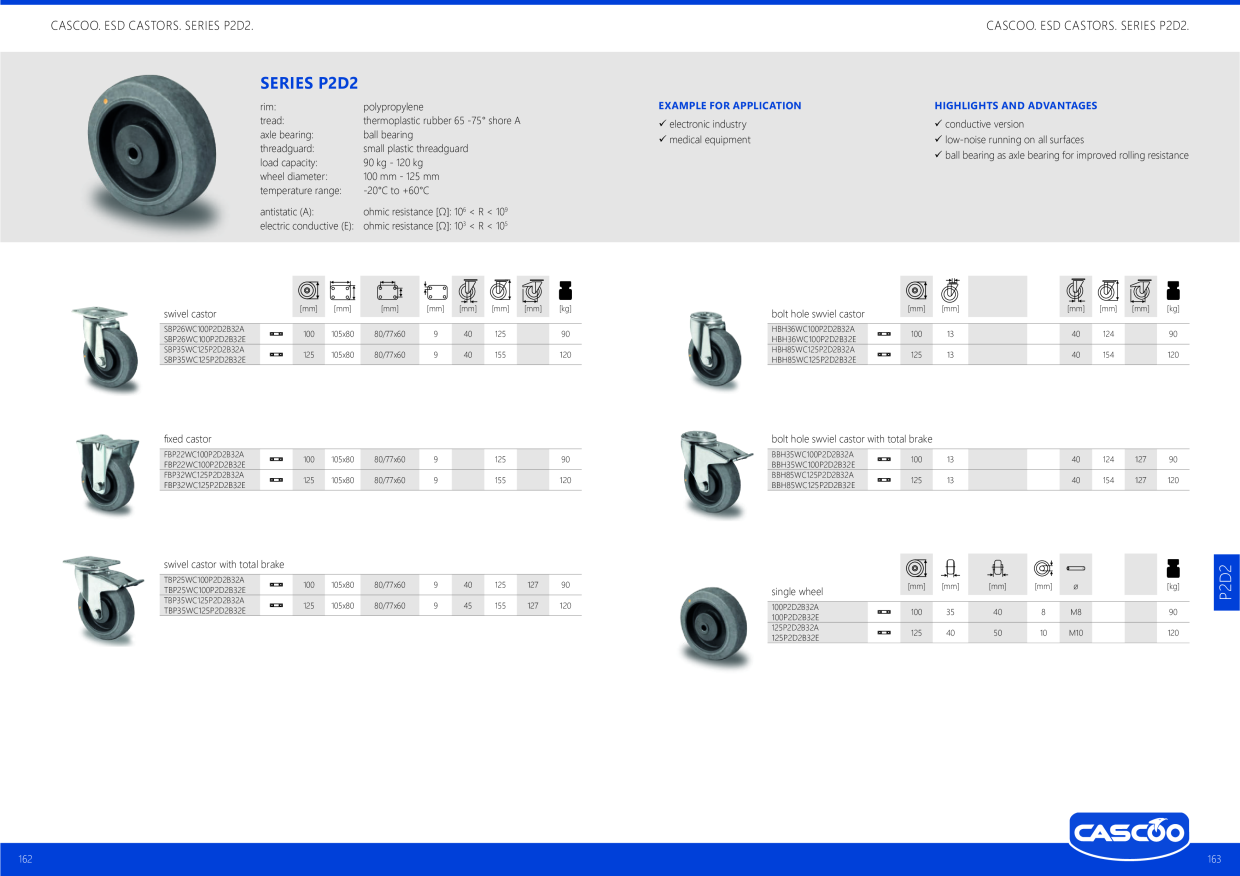Open the bolt hole swivel castor product photo
The image size is (1240, 876).
click(x=714, y=350)
